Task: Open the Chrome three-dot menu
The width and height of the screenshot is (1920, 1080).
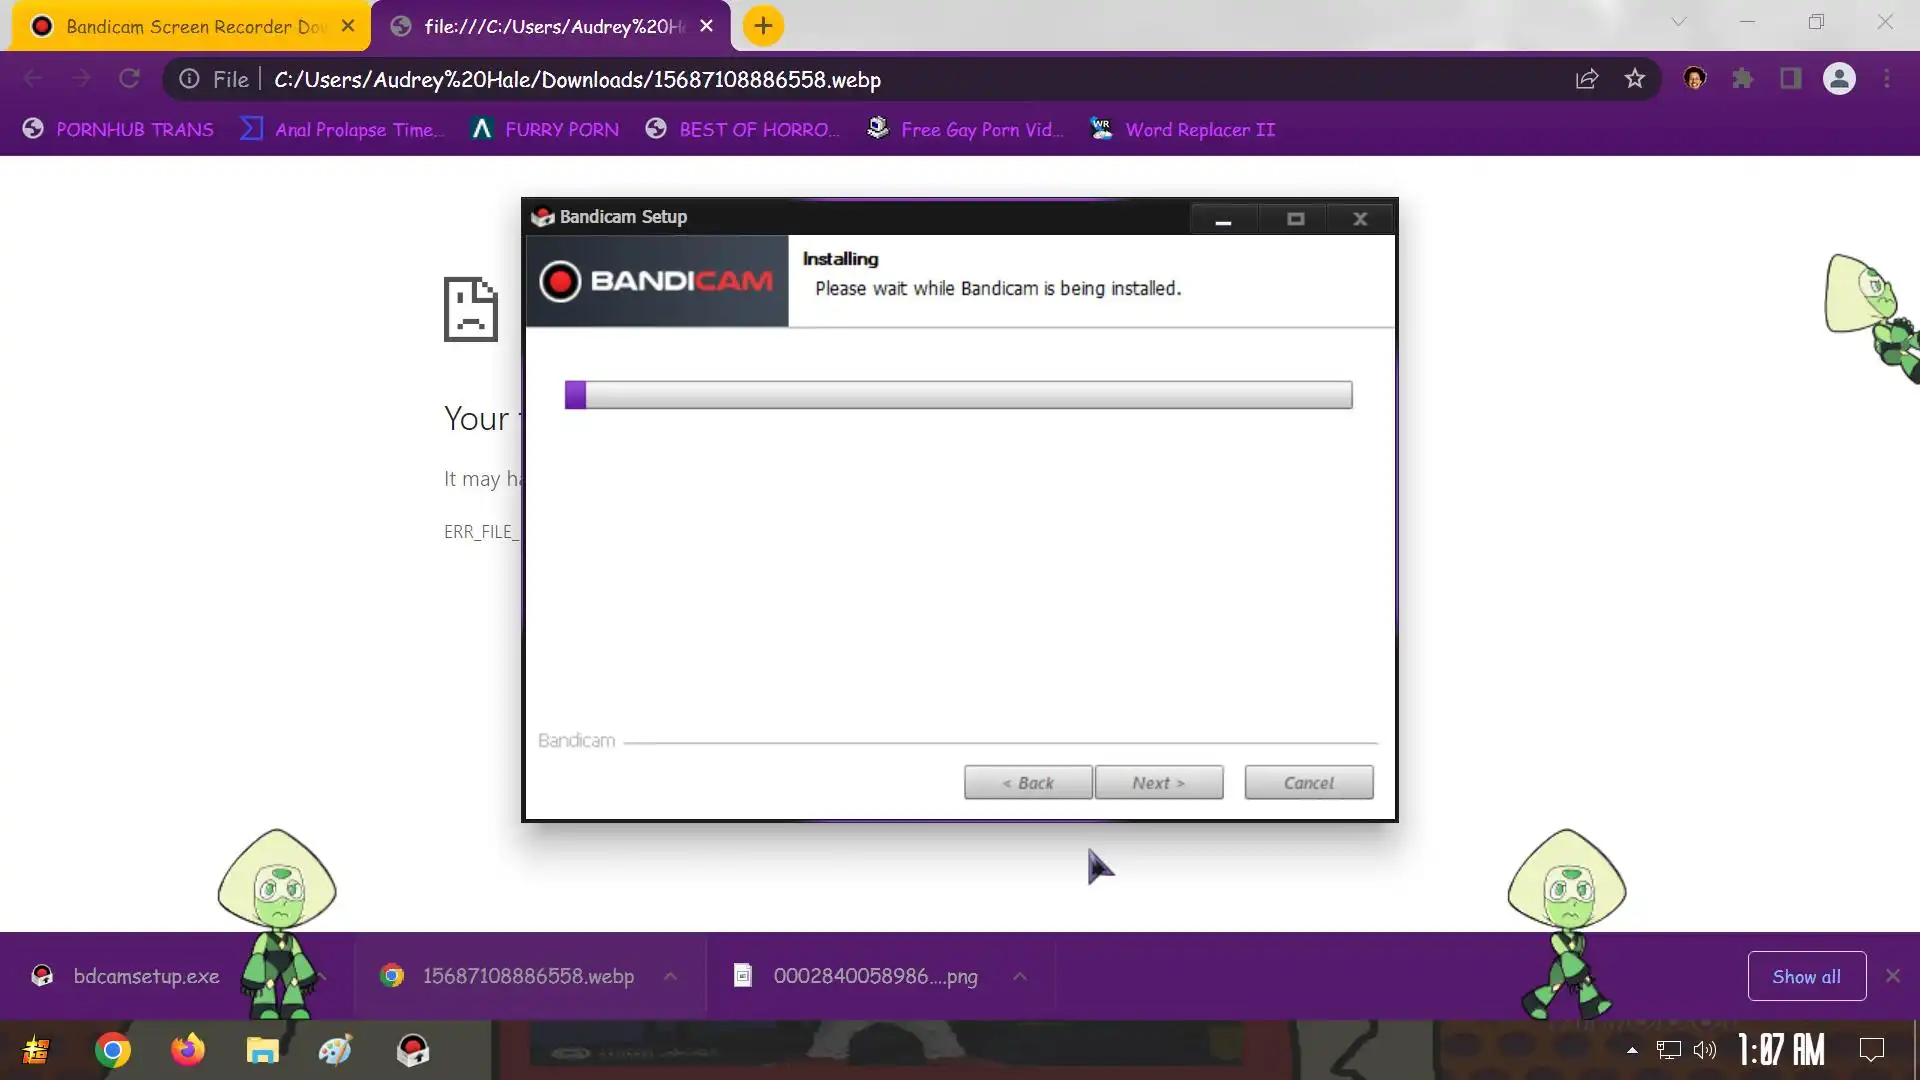Action: click(1887, 79)
